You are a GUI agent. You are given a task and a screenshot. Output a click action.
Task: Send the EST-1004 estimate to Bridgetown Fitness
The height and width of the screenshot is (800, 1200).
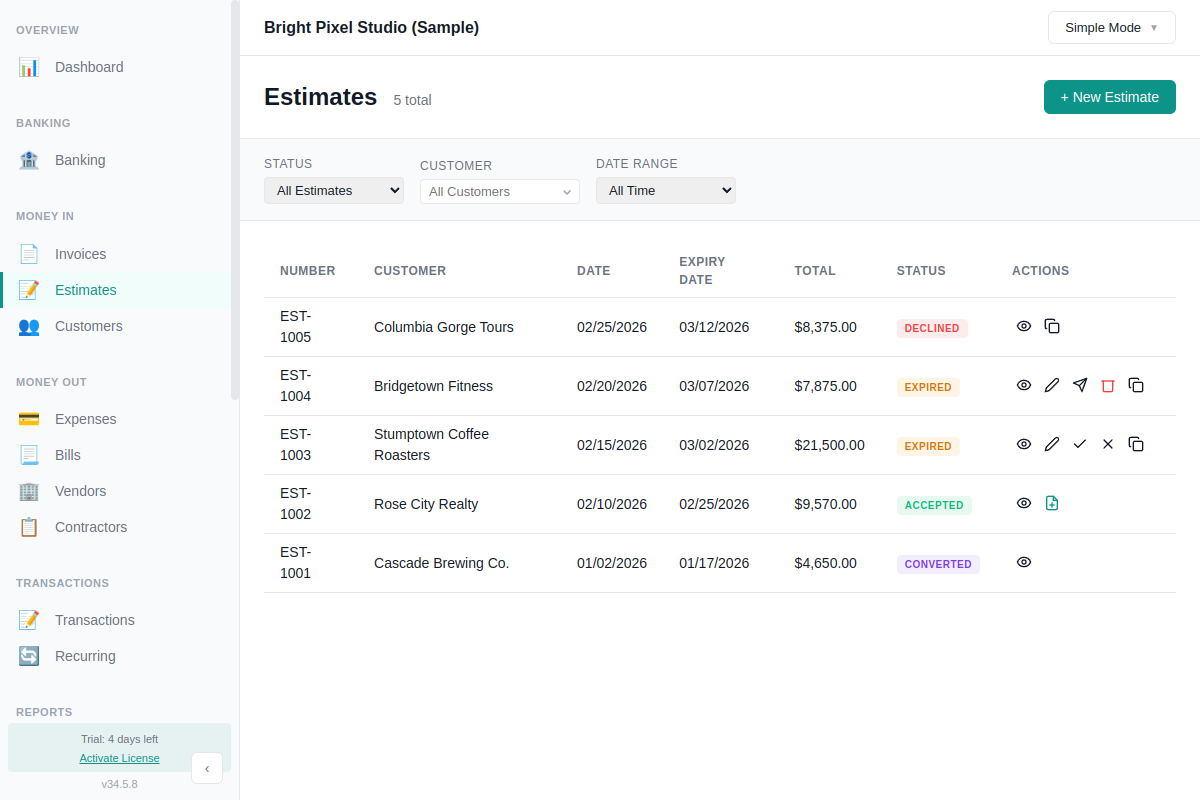point(1079,385)
